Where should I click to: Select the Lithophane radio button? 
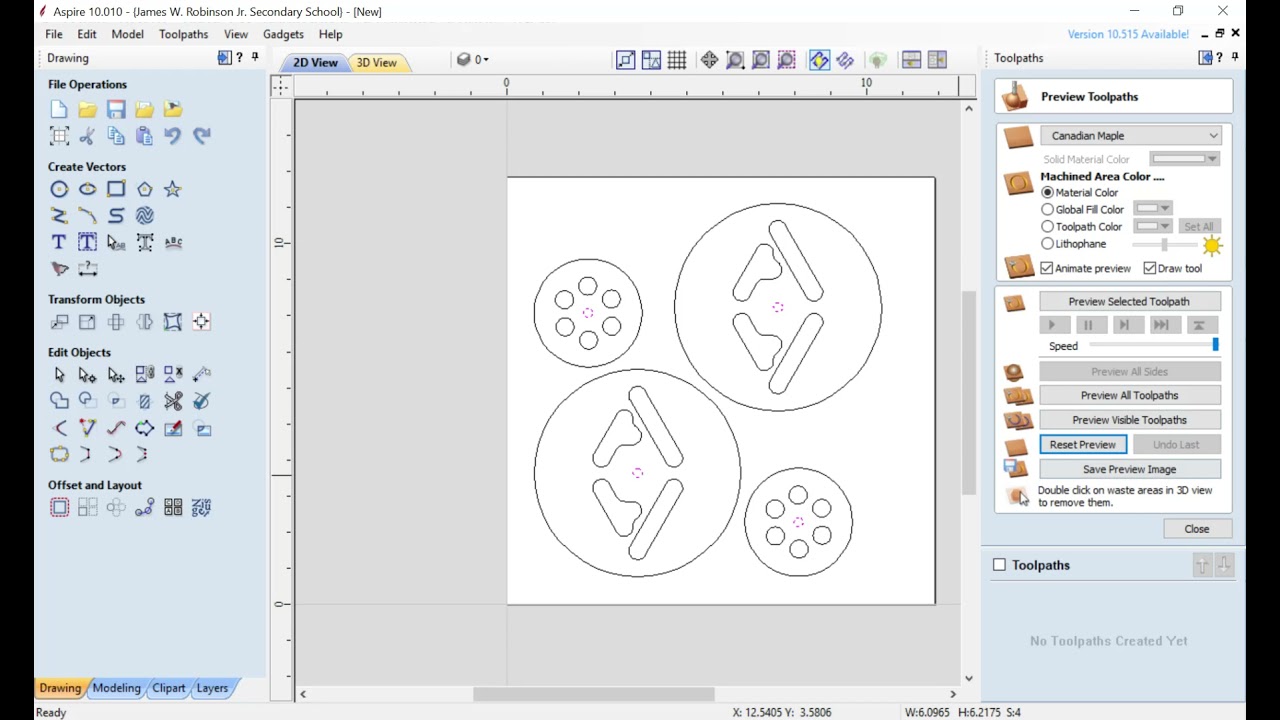tap(1047, 243)
